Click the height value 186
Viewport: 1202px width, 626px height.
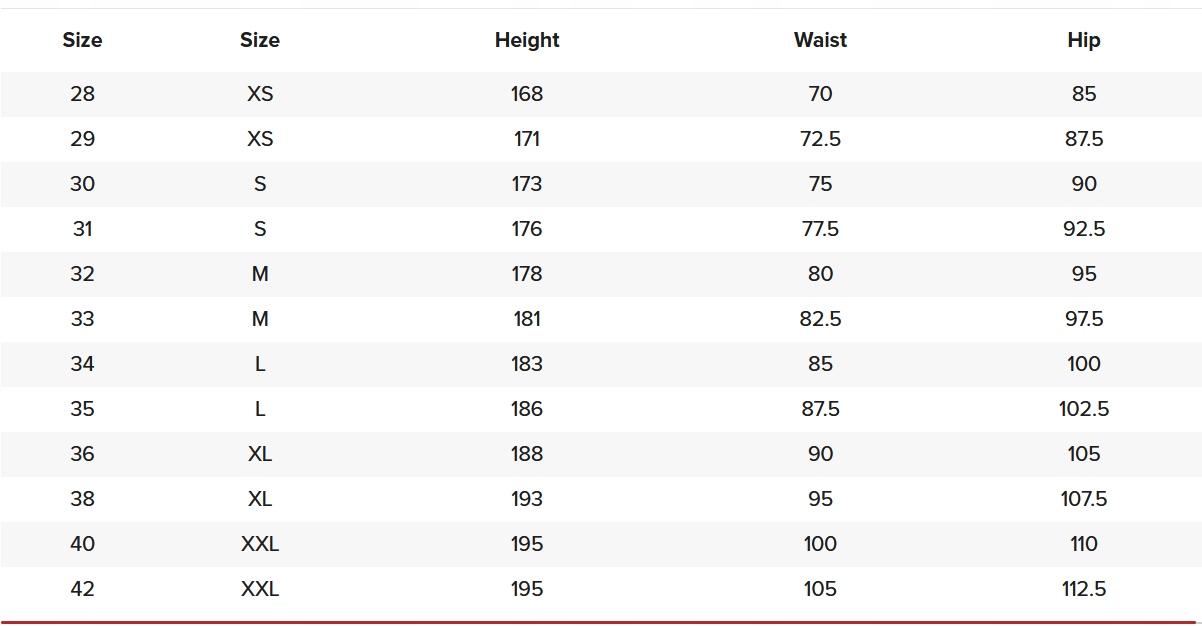click(x=527, y=409)
